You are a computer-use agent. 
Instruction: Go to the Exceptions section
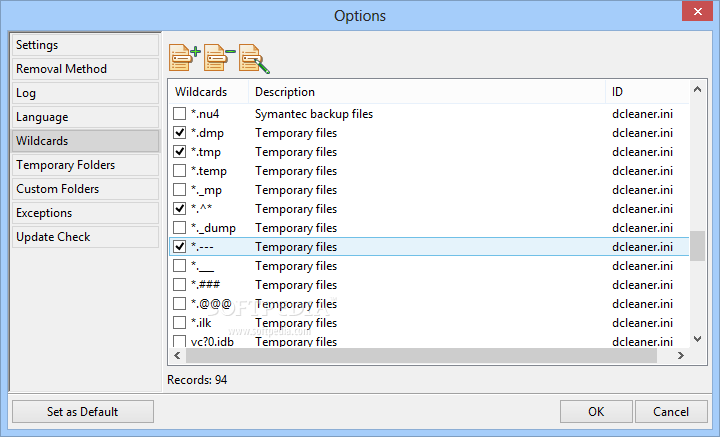tap(85, 213)
